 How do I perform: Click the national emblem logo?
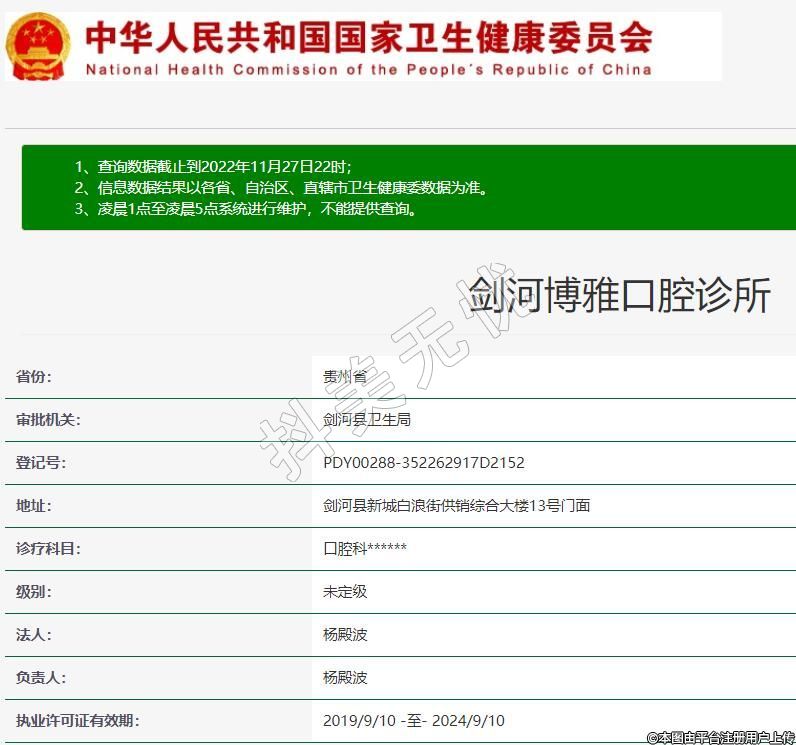(38, 46)
